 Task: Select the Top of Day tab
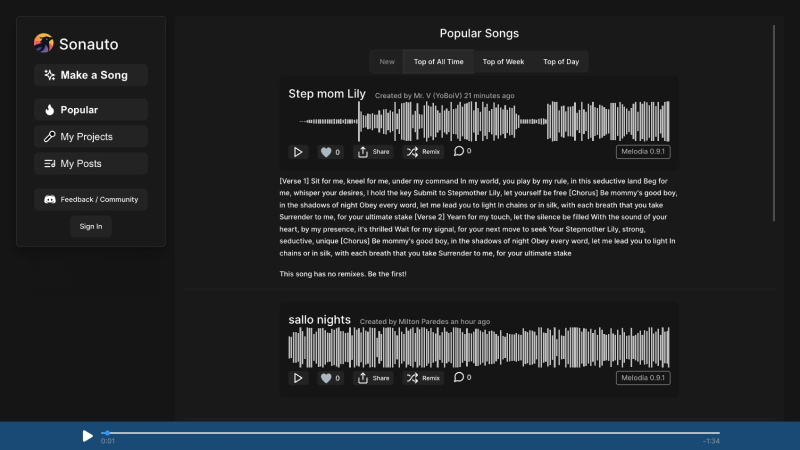(x=561, y=62)
